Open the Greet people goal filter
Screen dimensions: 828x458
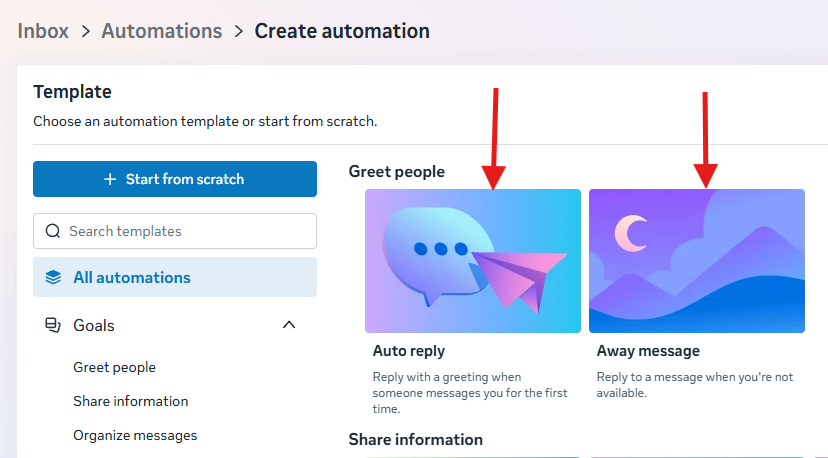pyautogui.click(x=115, y=367)
